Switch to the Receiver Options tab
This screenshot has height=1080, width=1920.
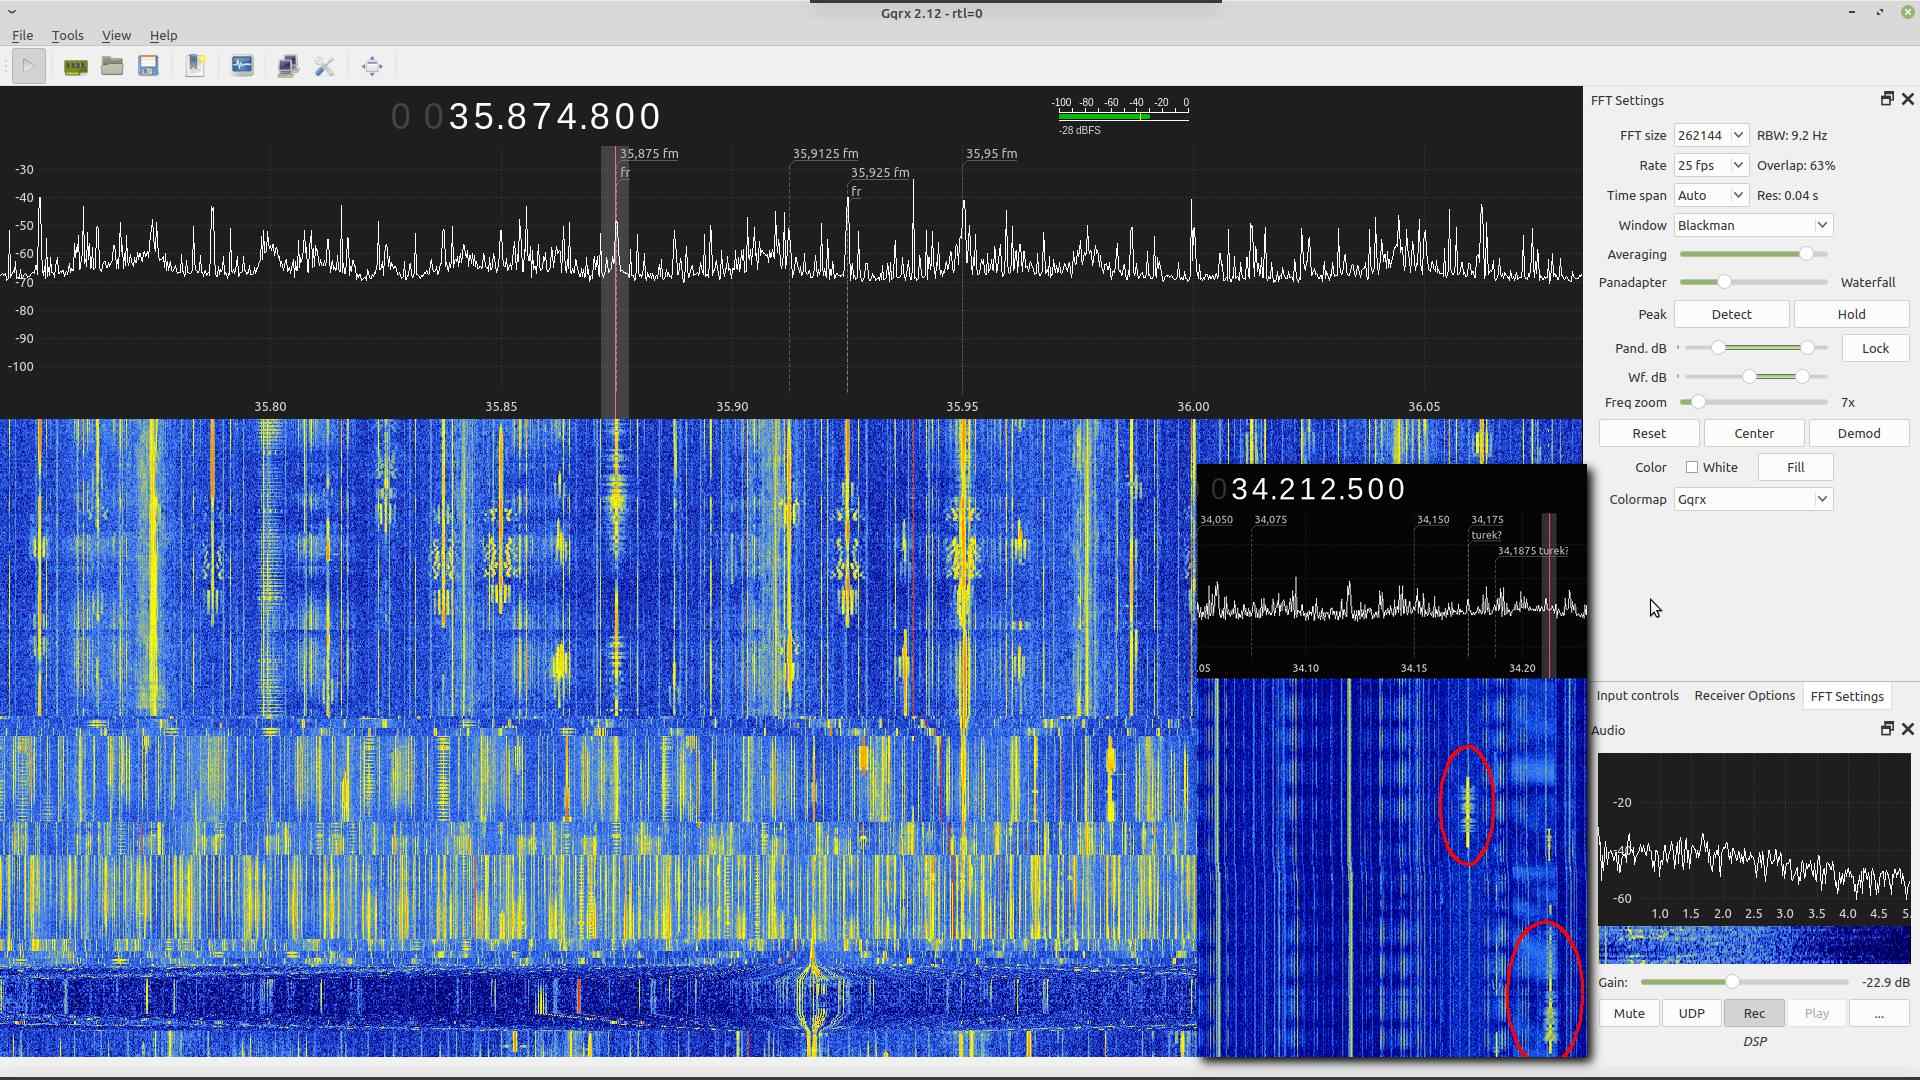point(1744,696)
